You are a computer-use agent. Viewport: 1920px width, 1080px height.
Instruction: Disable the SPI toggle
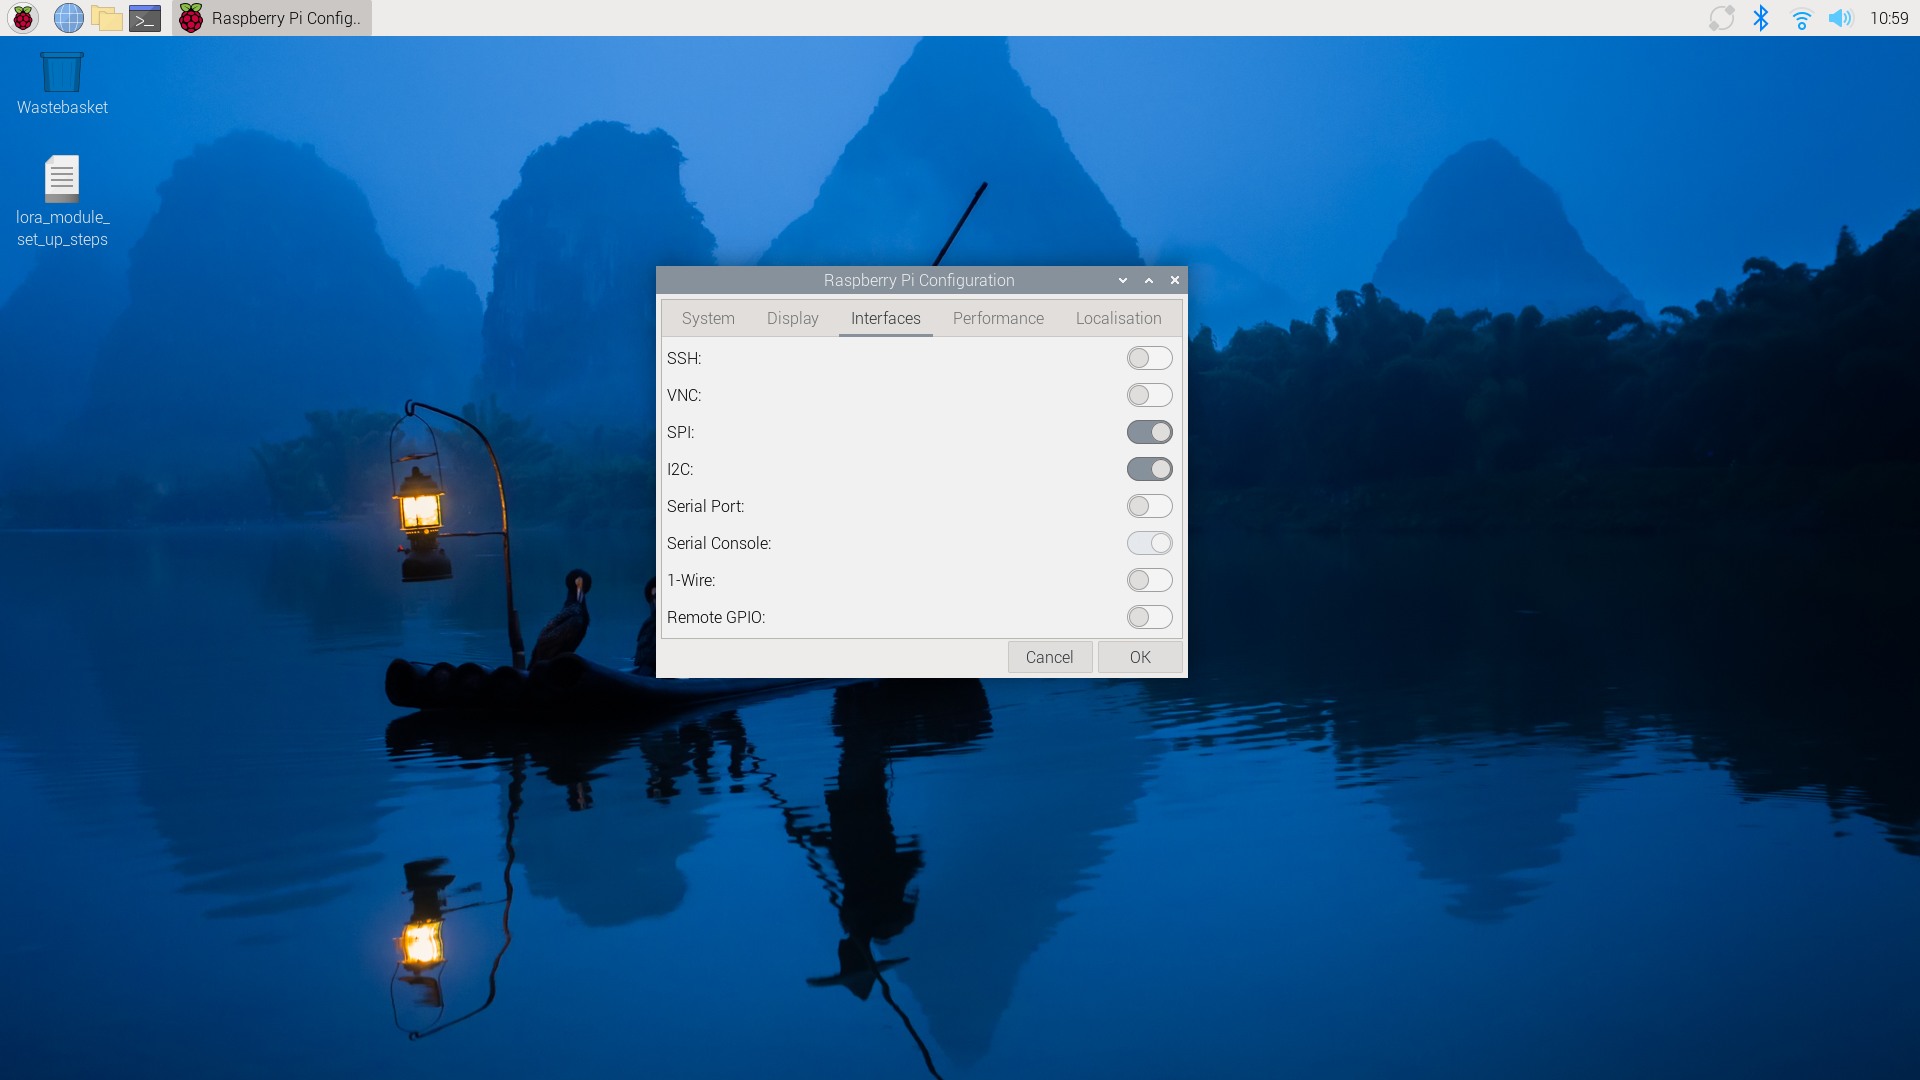coord(1150,432)
